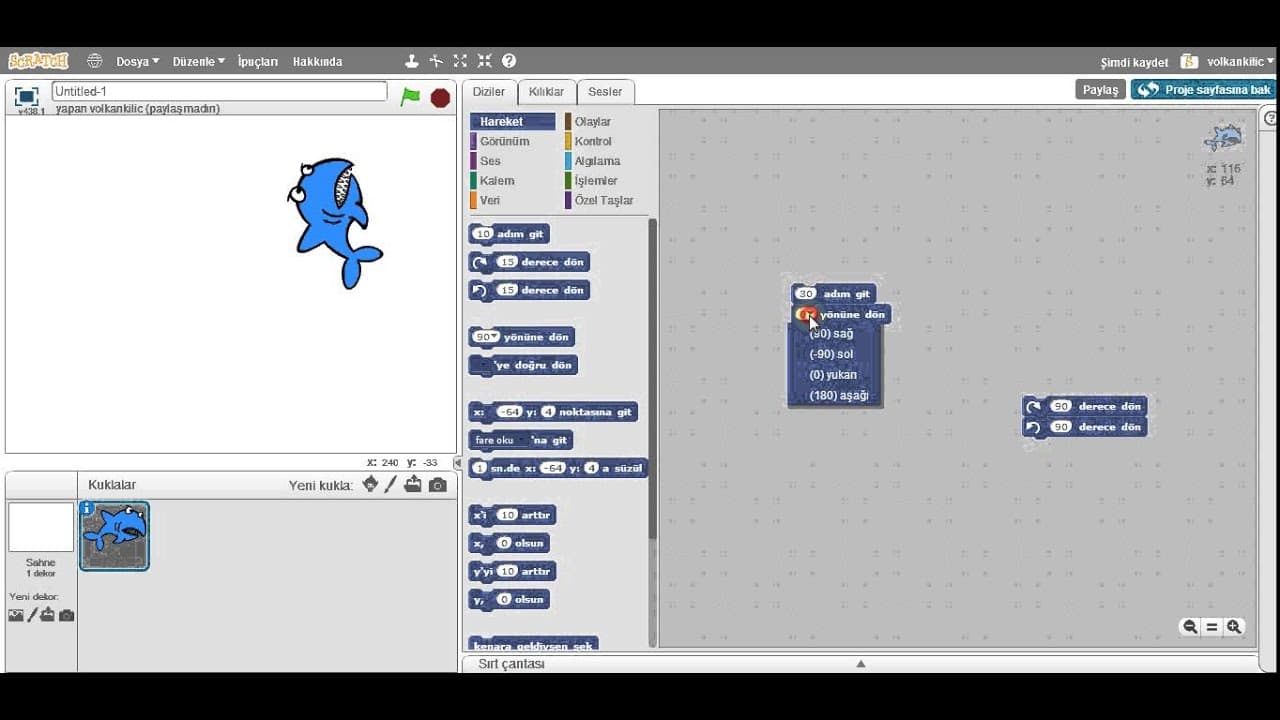Choose (-90) sol from direction dropdown

[x=835, y=354]
